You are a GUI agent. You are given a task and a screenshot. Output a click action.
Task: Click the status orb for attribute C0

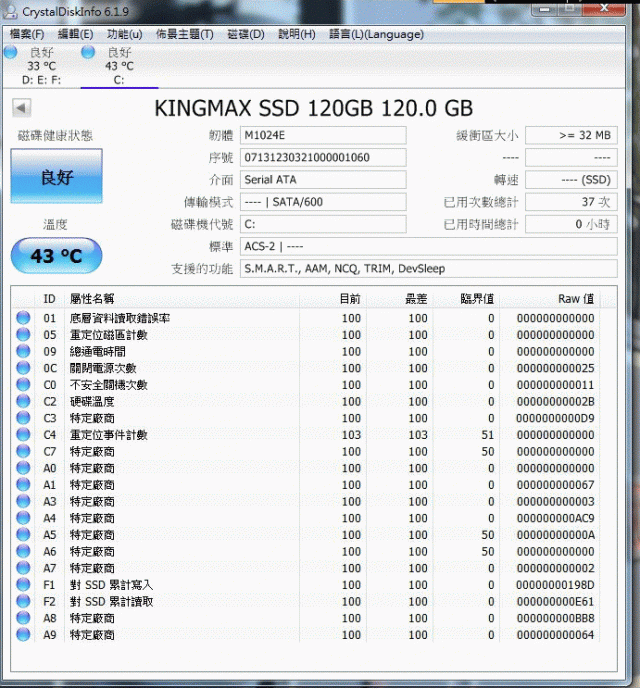coord(23,384)
